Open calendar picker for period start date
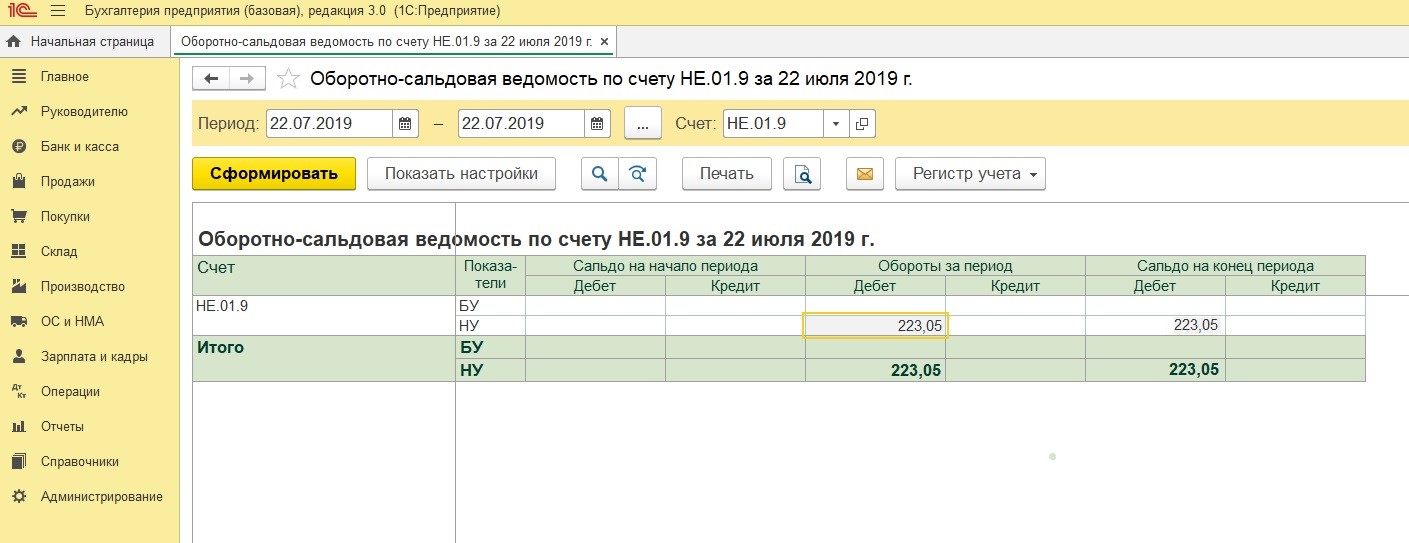1409x543 pixels. 406,124
